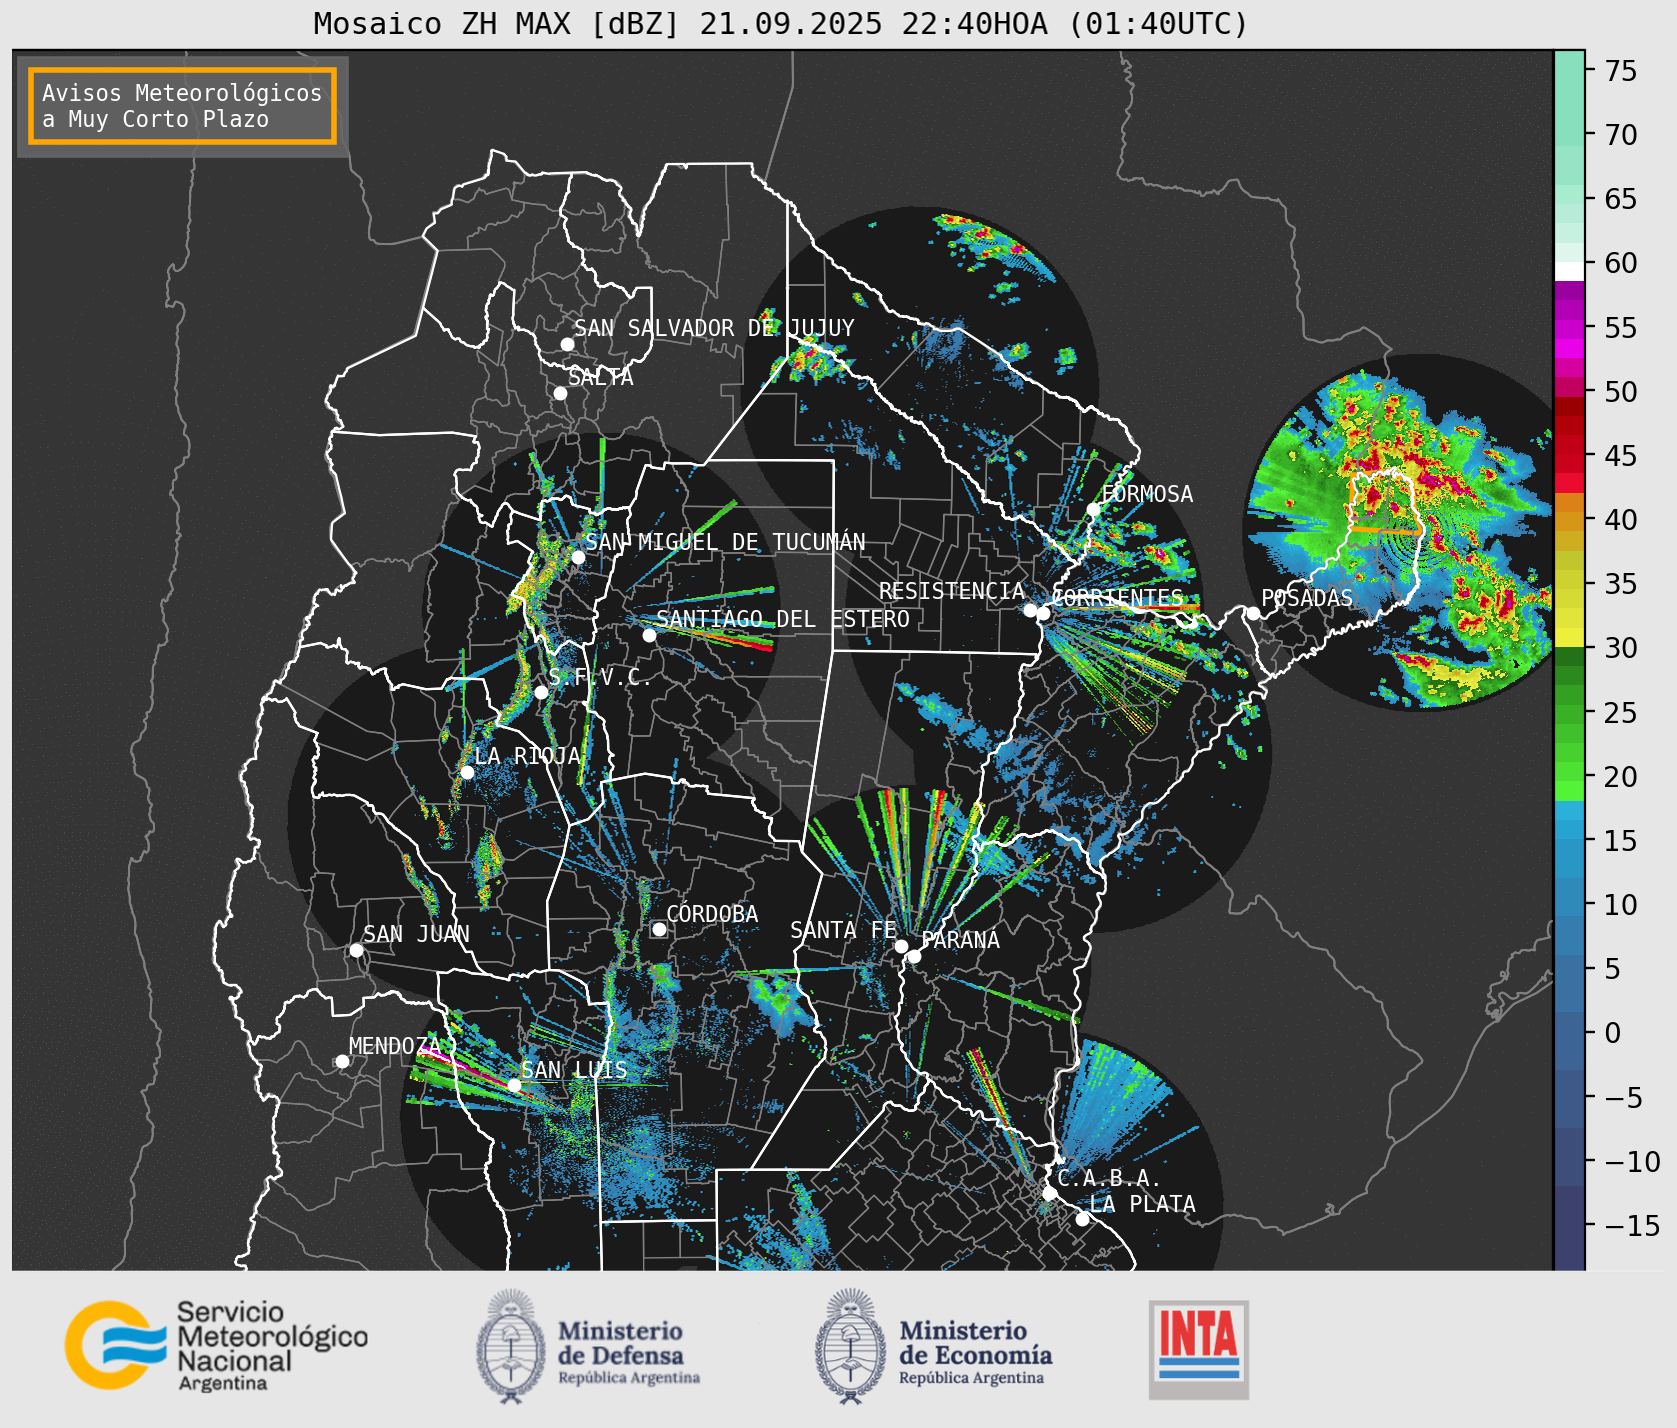Click the Servicio Meteorológico Nacional sun logo
This screenshot has height=1428, width=1677.
[115, 1344]
